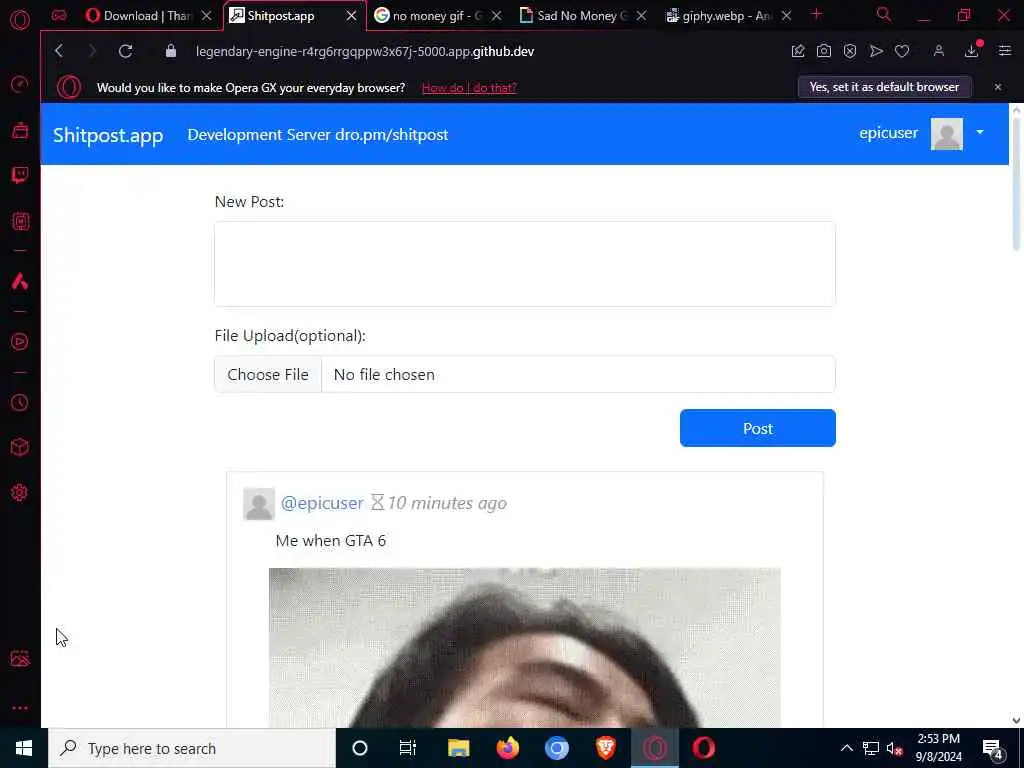
Task: Submit with the blue Post button
Action: 758,428
